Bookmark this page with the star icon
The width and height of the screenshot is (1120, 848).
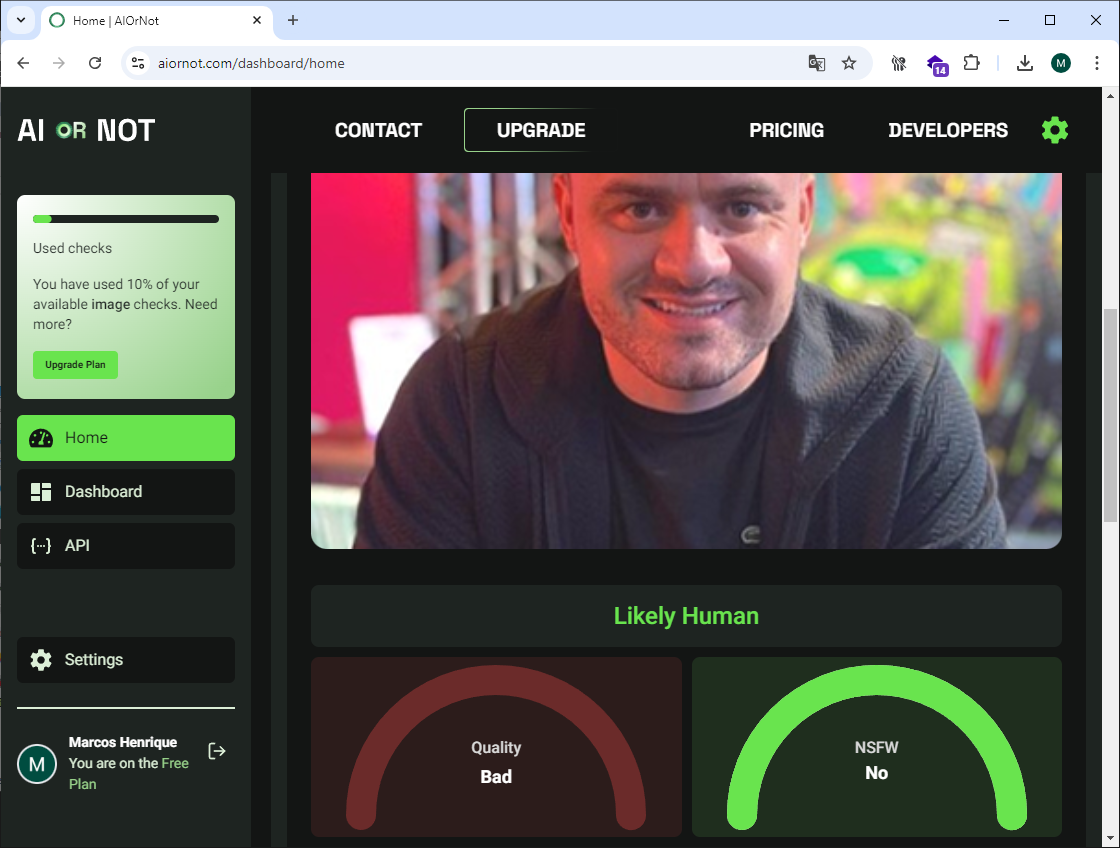pos(849,63)
